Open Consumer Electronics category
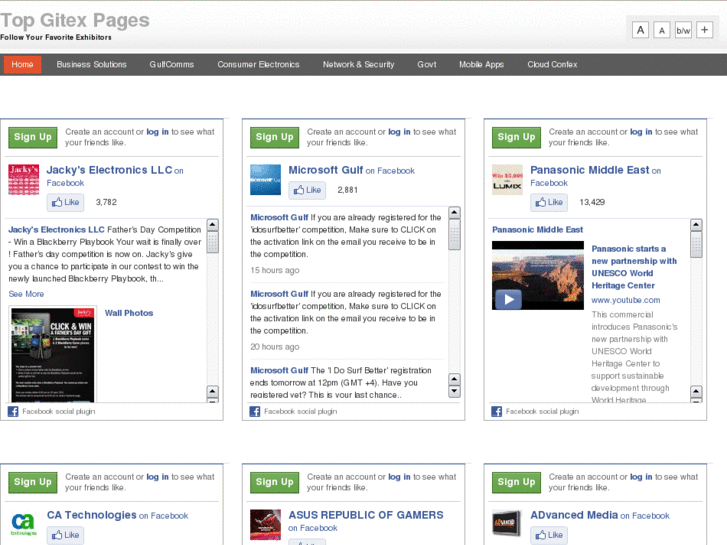 tap(258, 64)
